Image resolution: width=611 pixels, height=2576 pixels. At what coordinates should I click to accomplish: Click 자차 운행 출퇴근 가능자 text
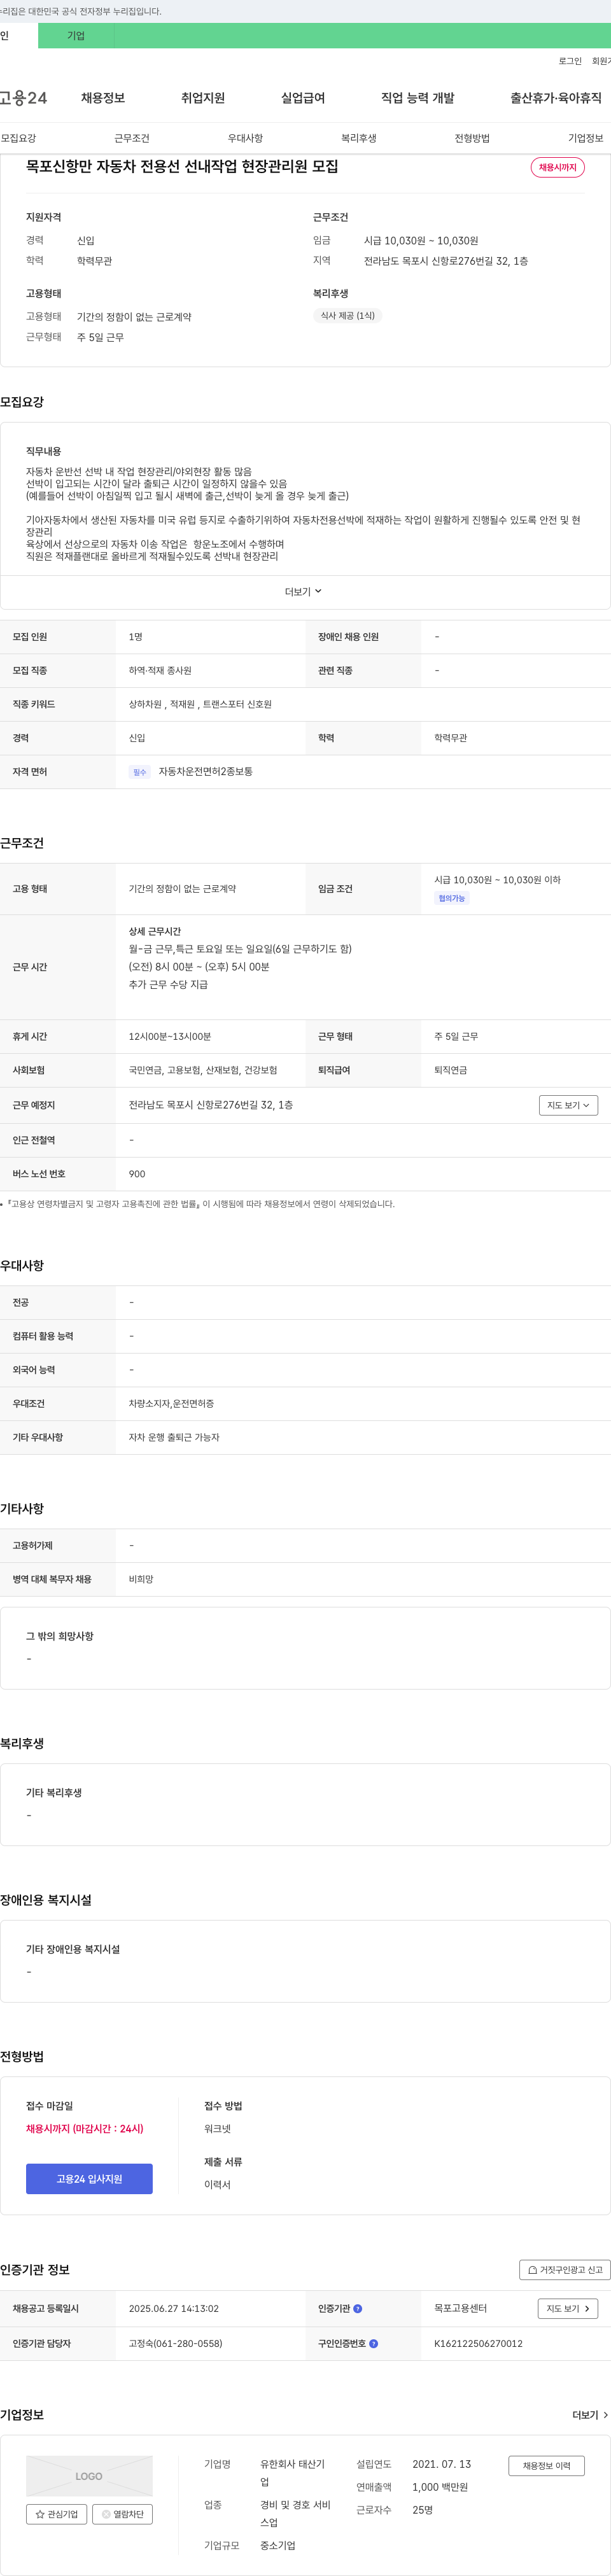174,1438
